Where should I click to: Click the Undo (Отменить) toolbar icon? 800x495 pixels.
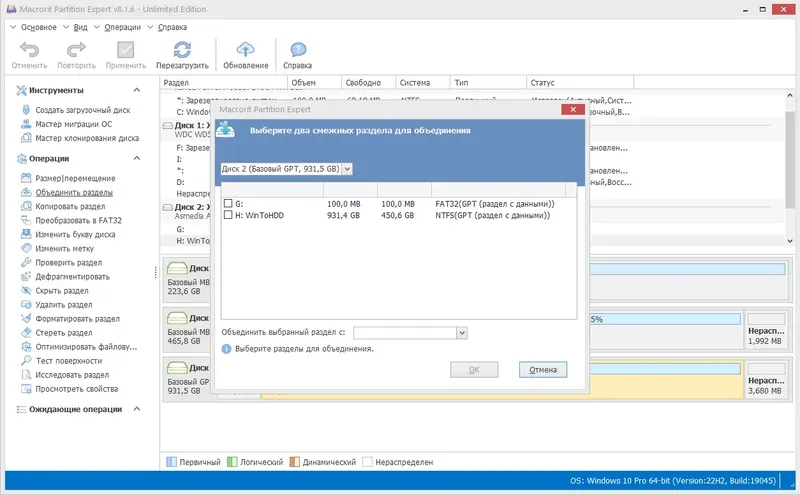coord(29,50)
